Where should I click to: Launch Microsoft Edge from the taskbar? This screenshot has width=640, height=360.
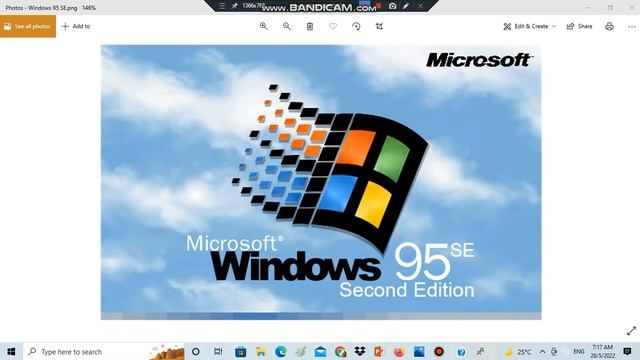280,351
